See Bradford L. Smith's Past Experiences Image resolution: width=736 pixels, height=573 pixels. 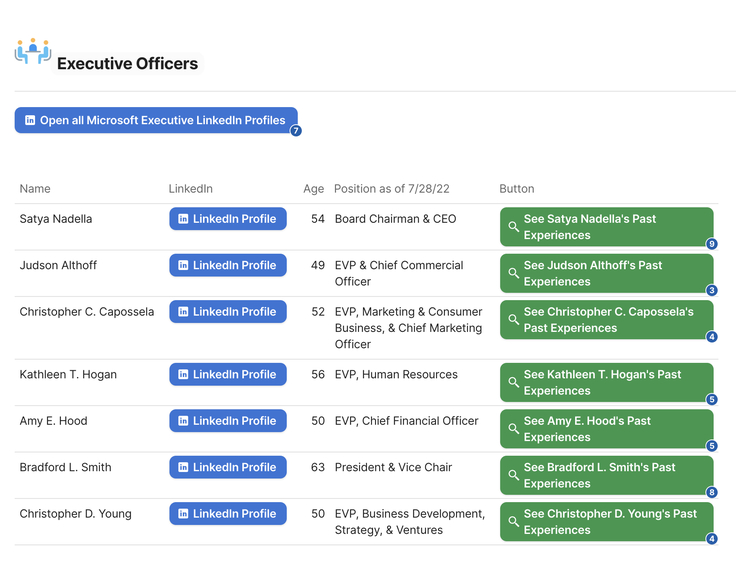(x=606, y=476)
